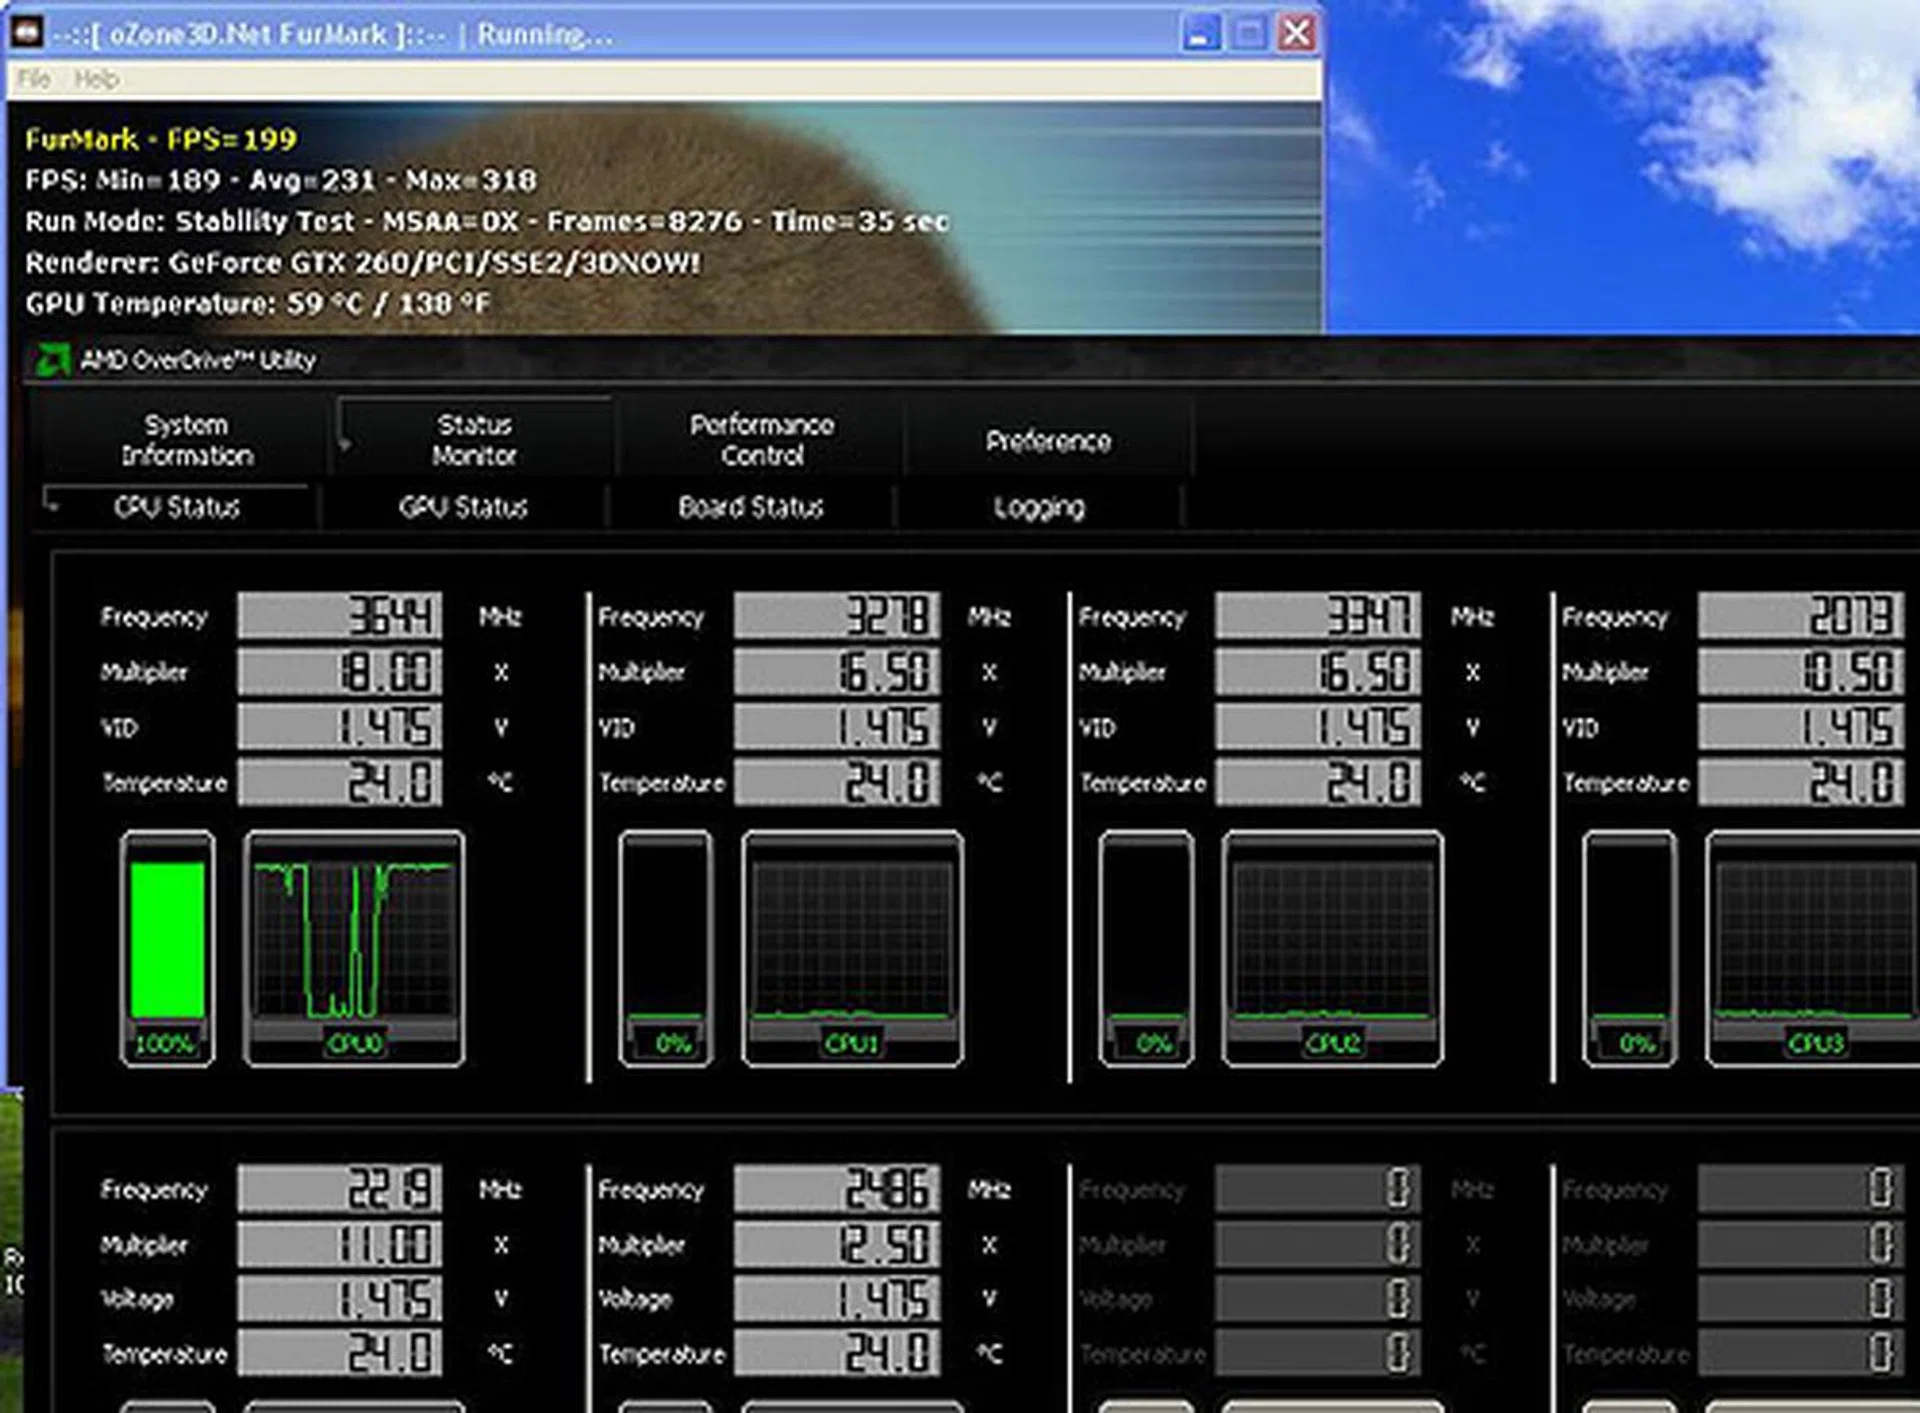Click the CPU0 usage history graph
Image resolution: width=1920 pixels, height=1413 pixels.
coord(354,941)
